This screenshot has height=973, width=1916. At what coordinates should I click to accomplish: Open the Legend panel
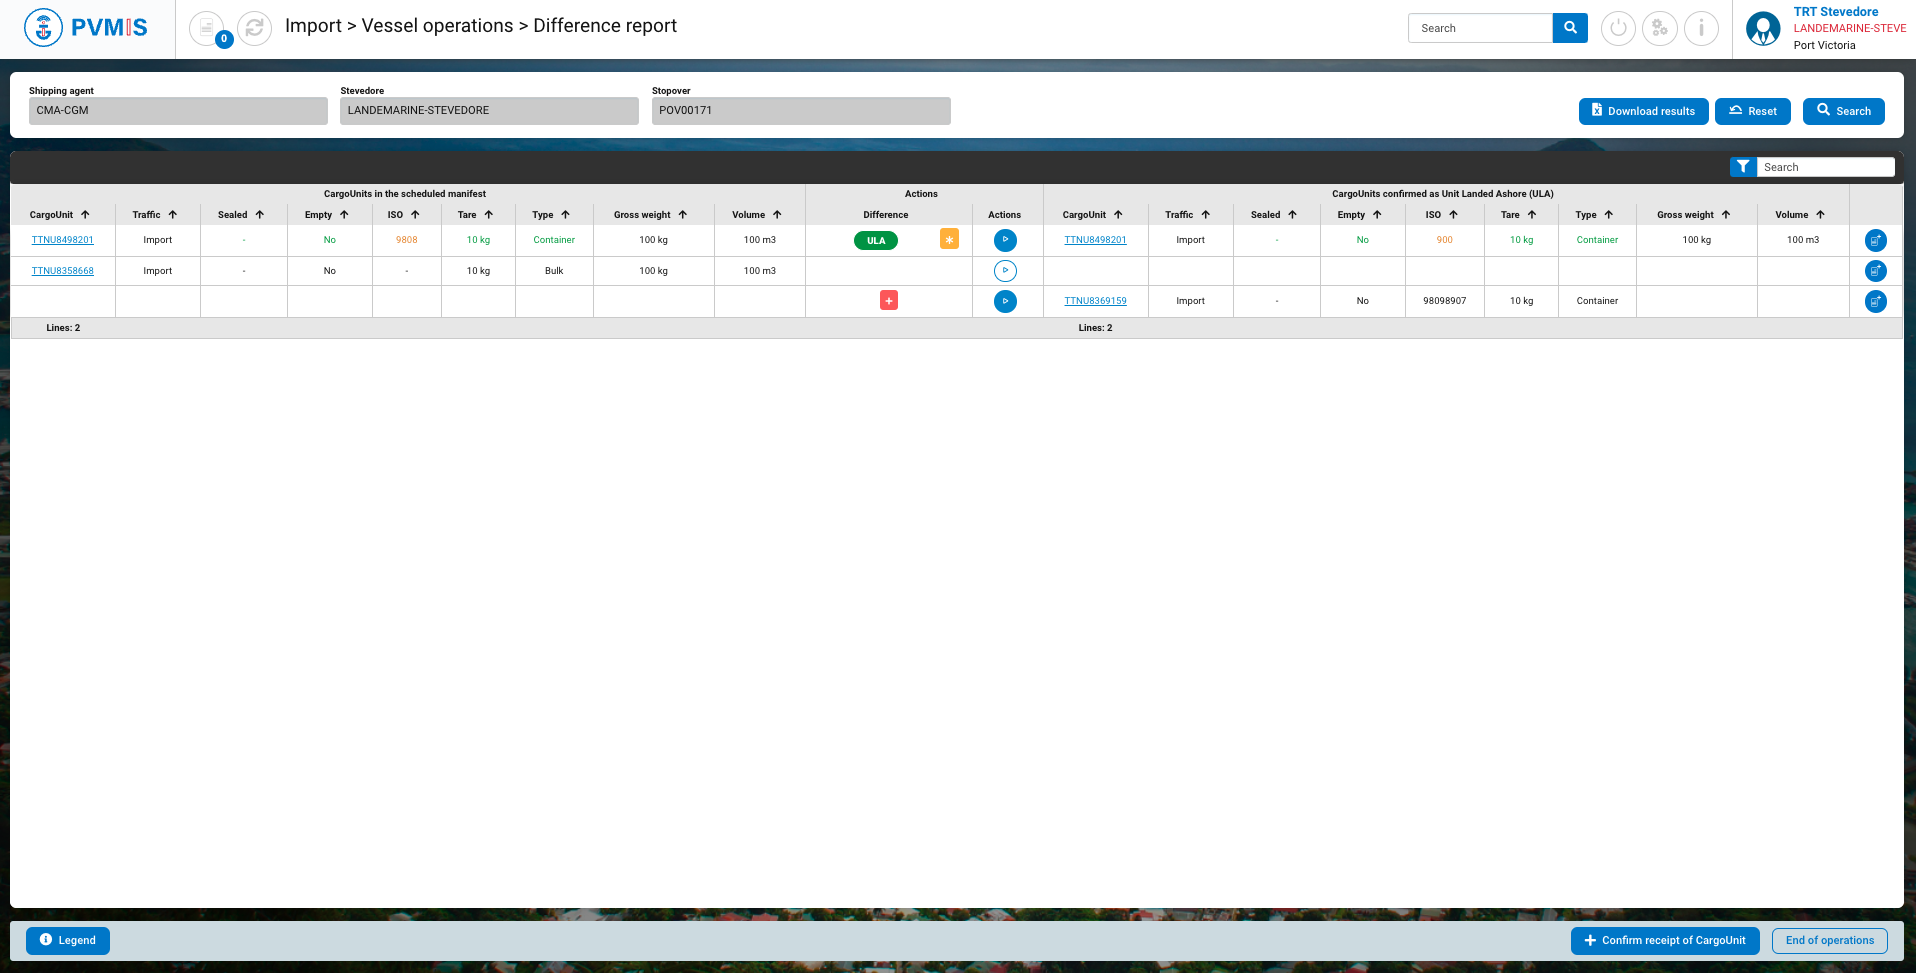pos(68,940)
